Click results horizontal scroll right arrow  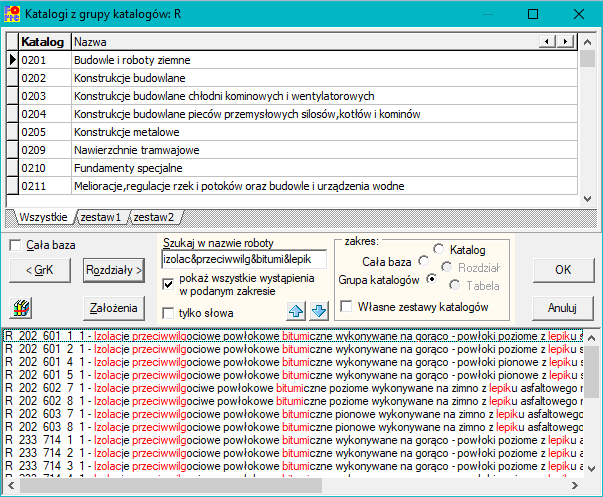pos(575,486)
